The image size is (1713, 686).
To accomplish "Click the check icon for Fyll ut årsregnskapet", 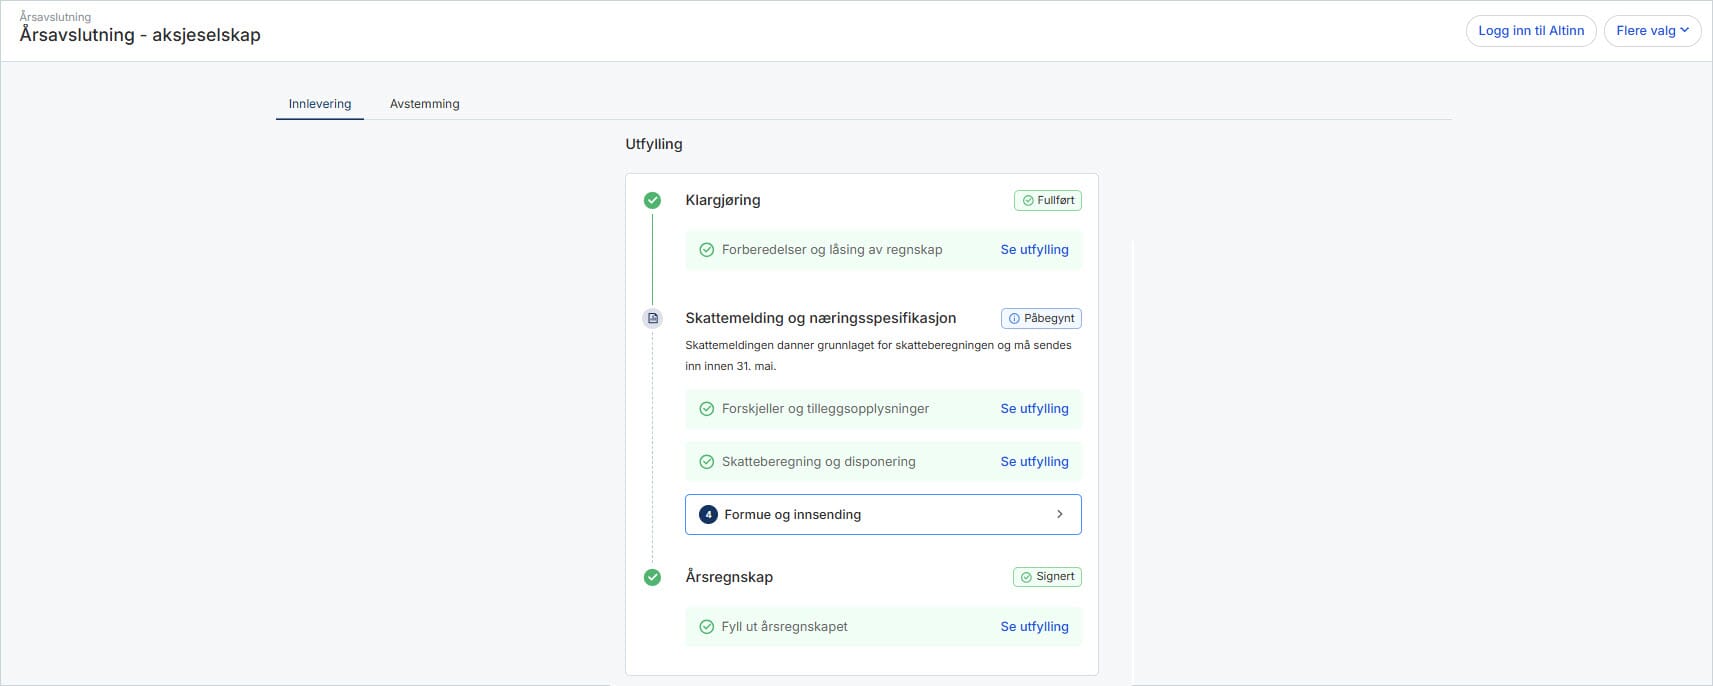I will coord(706,627).
